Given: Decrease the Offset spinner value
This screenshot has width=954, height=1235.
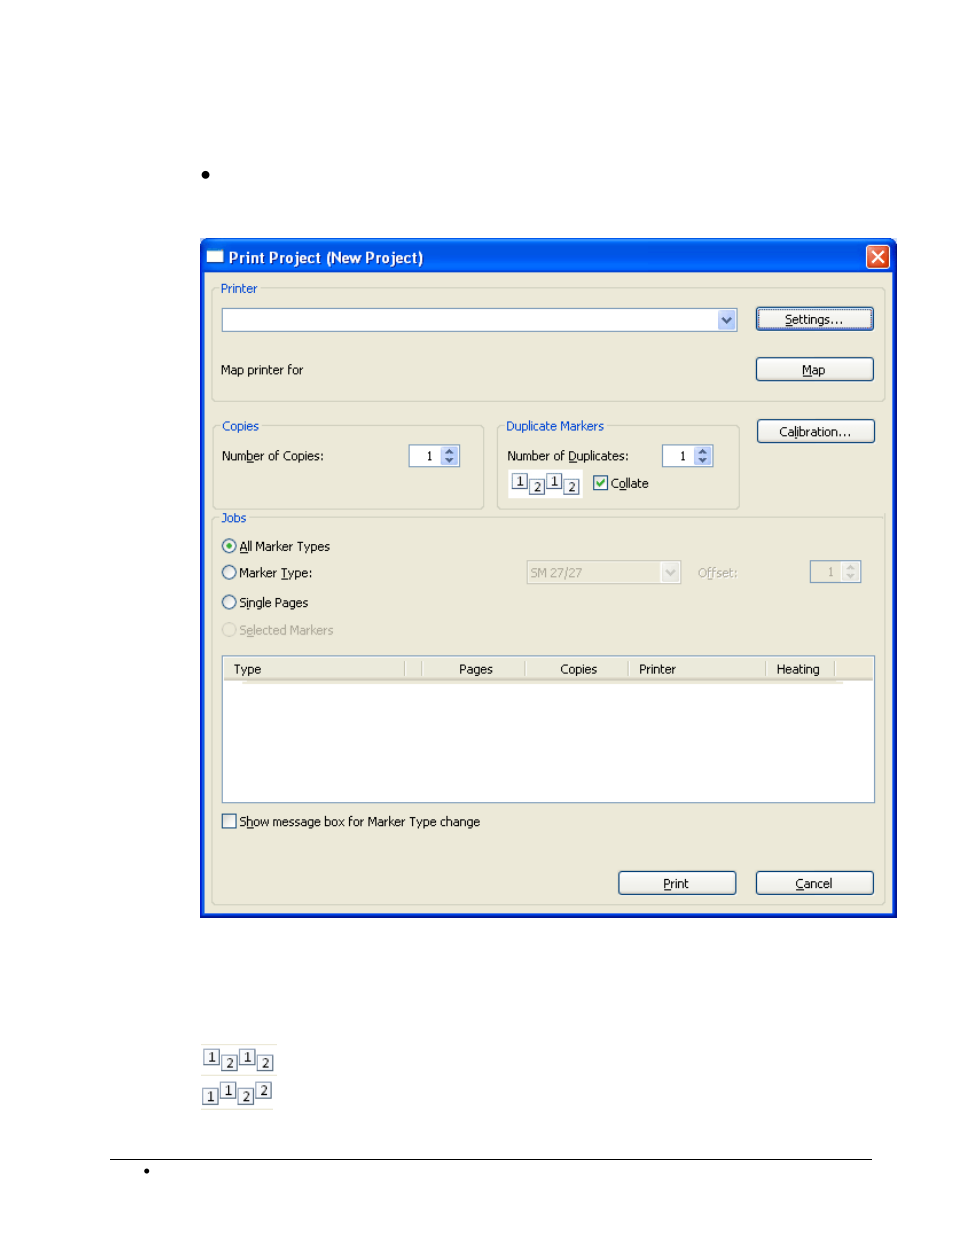Looking at the screenshot, I should [851, 577].
